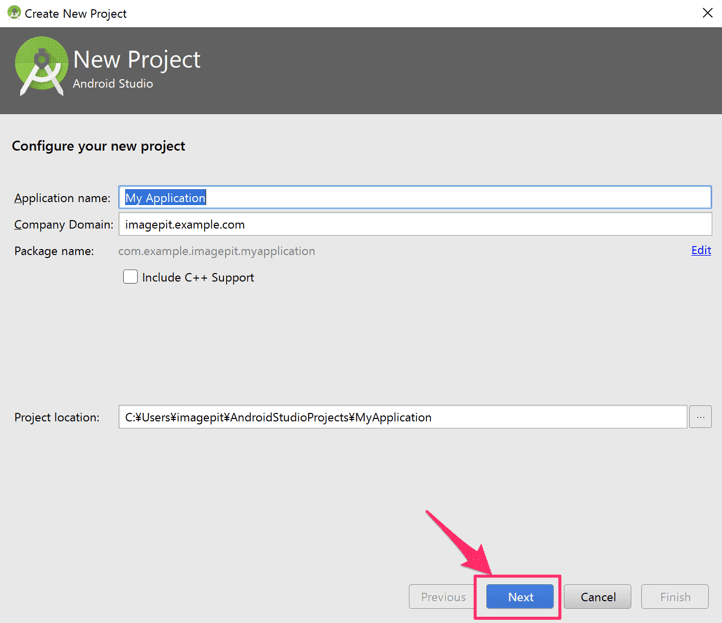This screenshot has height=623, width=722.
Task: Click the Project location label
Action: click(57, 417)
